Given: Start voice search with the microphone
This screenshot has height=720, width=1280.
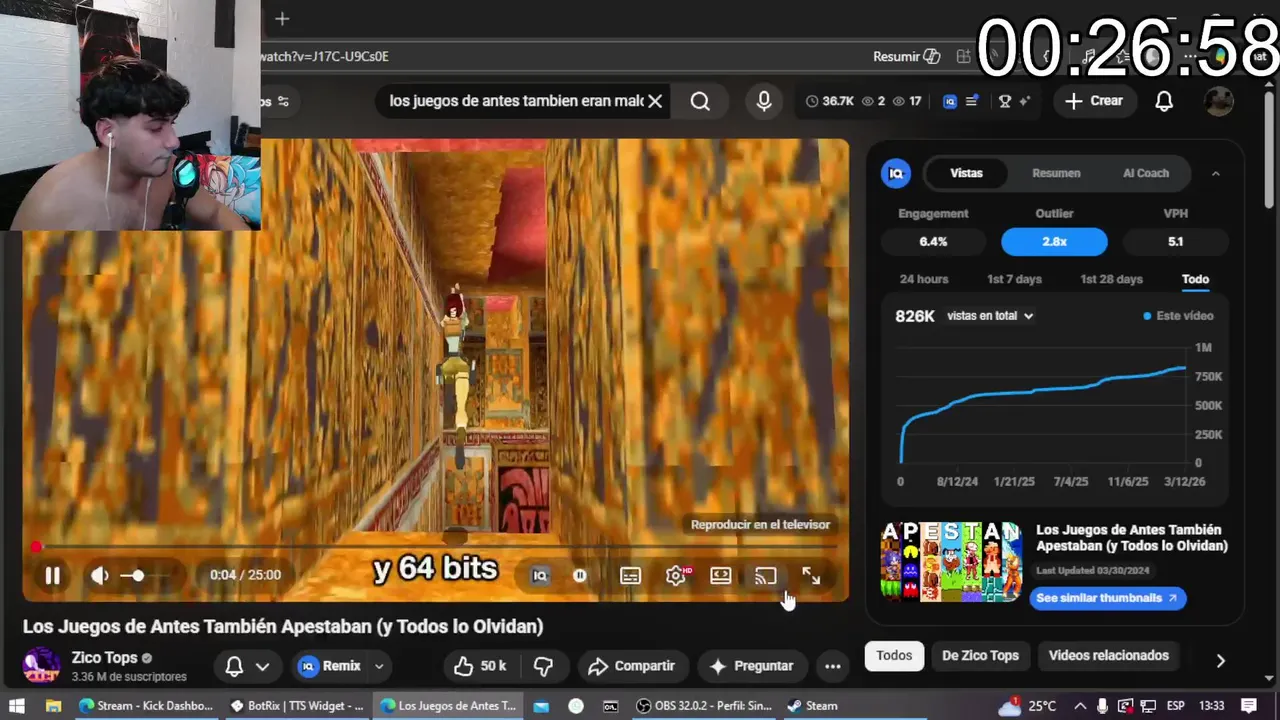Looking at the screenshot, I should pos(764,101).
